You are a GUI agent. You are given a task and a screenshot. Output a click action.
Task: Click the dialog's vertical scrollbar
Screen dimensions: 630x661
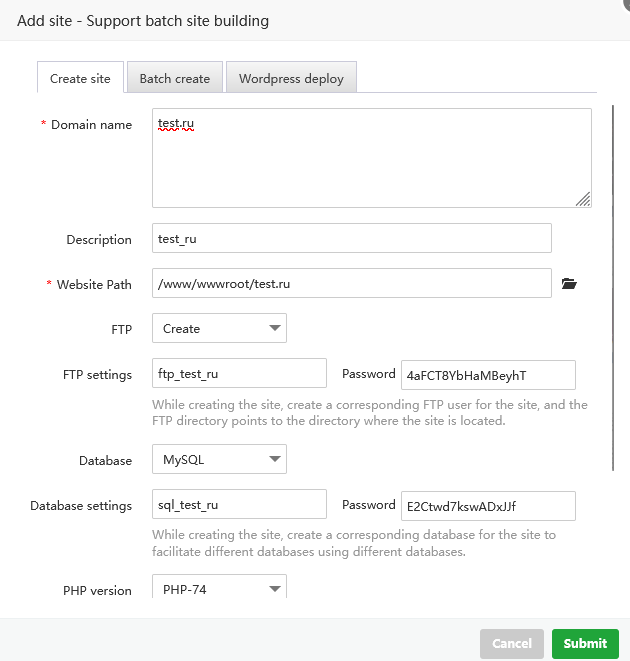click(x=613, y=288)
